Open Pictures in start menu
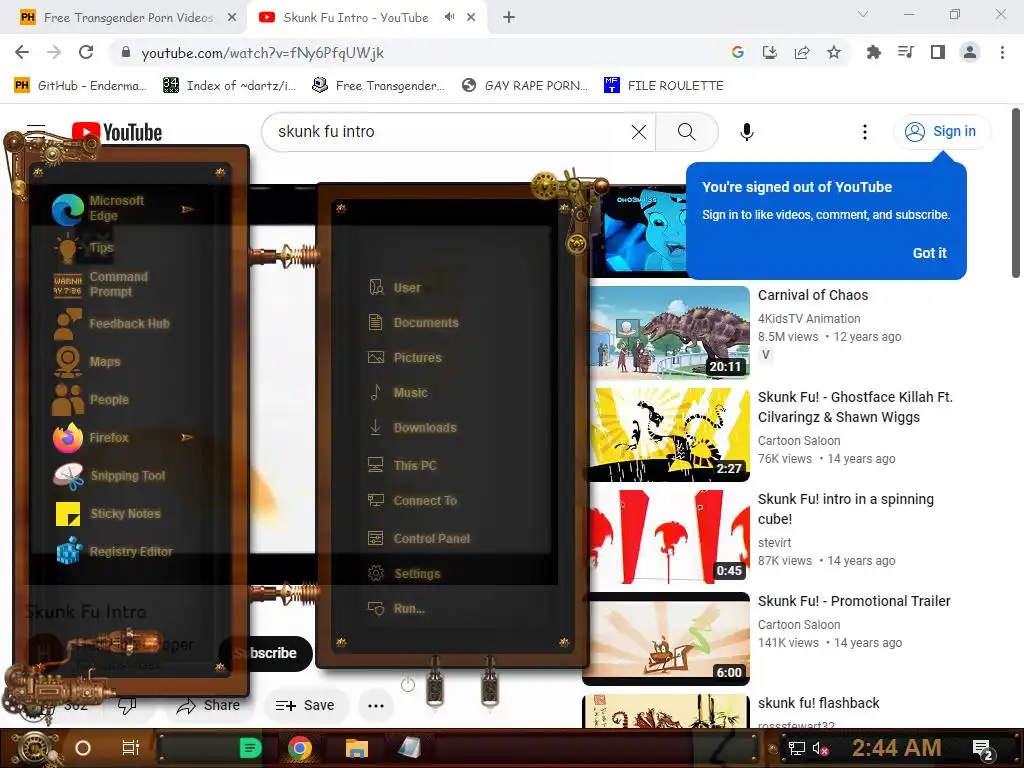This screenshot has height=768, width=1024. pos(405,357)
